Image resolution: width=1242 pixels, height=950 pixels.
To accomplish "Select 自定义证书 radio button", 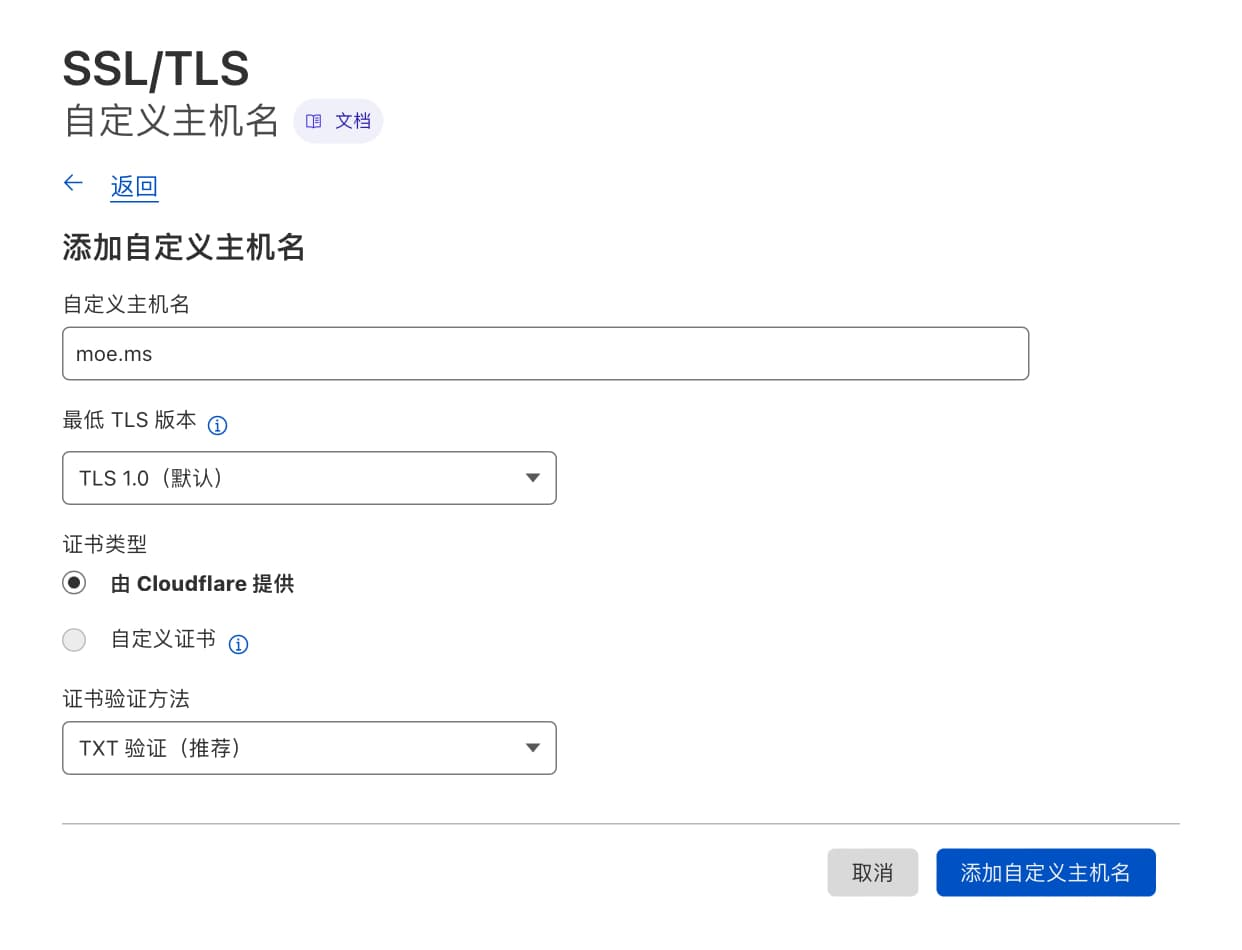I will click(x=74, y=639).
